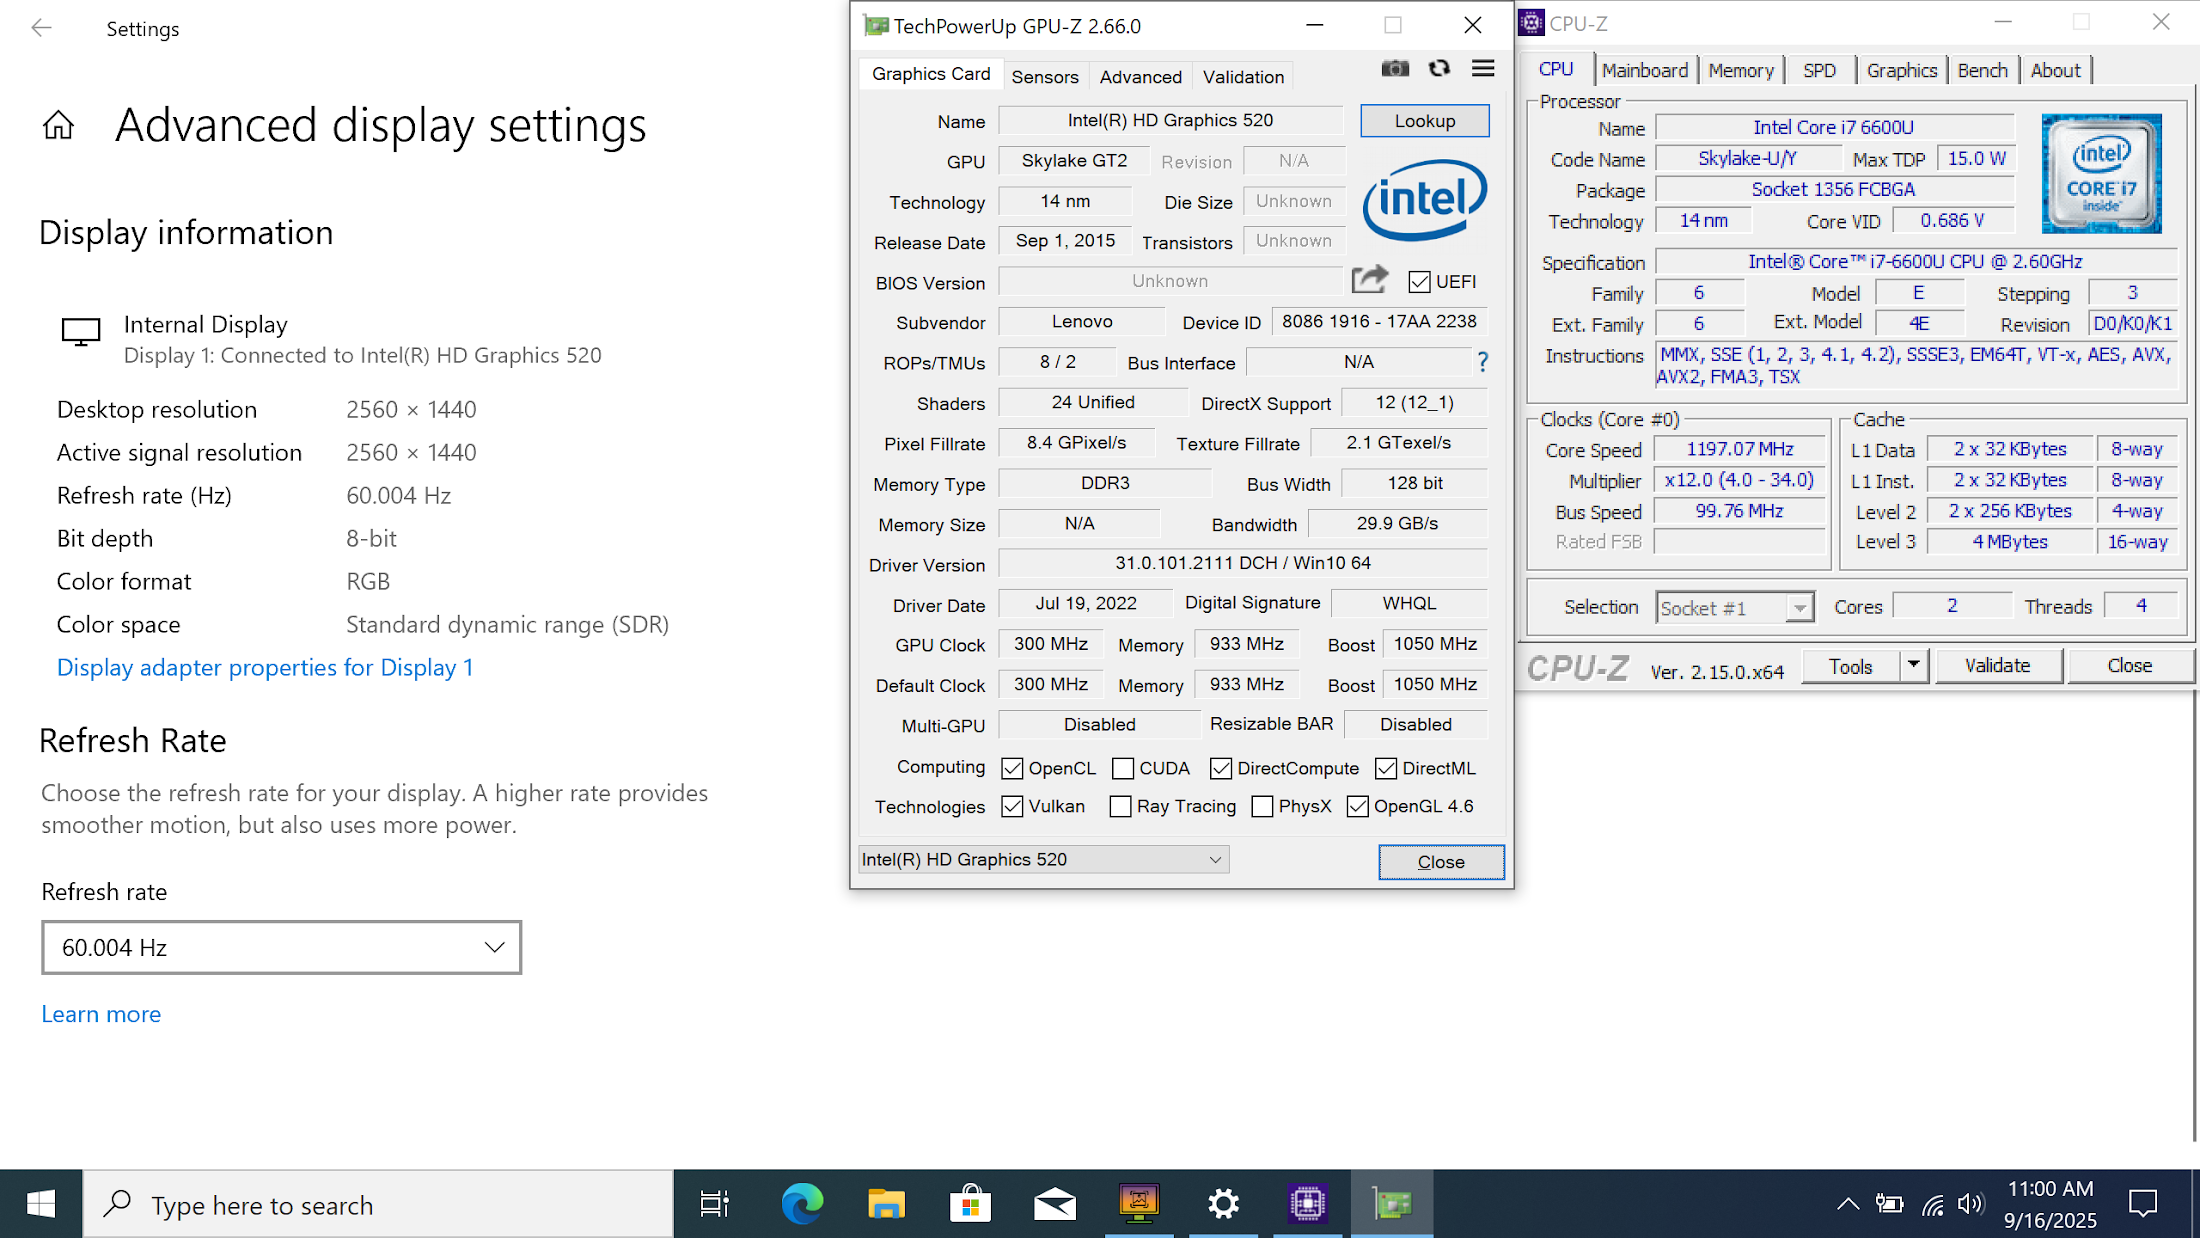Toggle the Ray Tracing checkbox

point(1121,806)
